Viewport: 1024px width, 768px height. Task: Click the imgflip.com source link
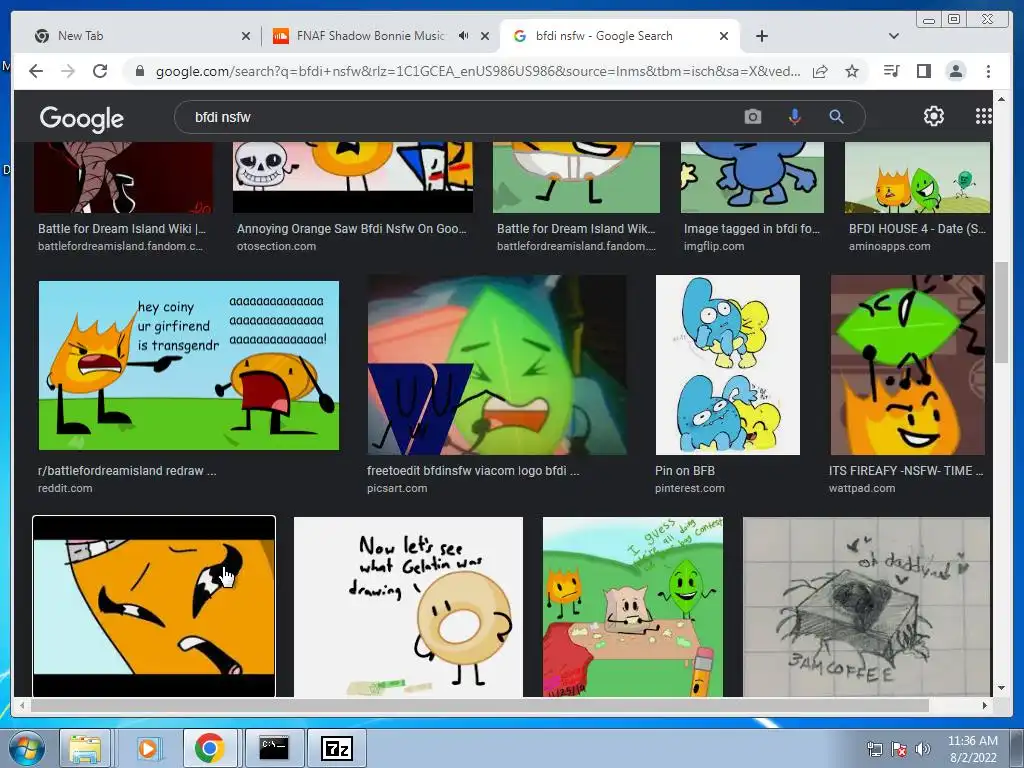click(714, 246)
